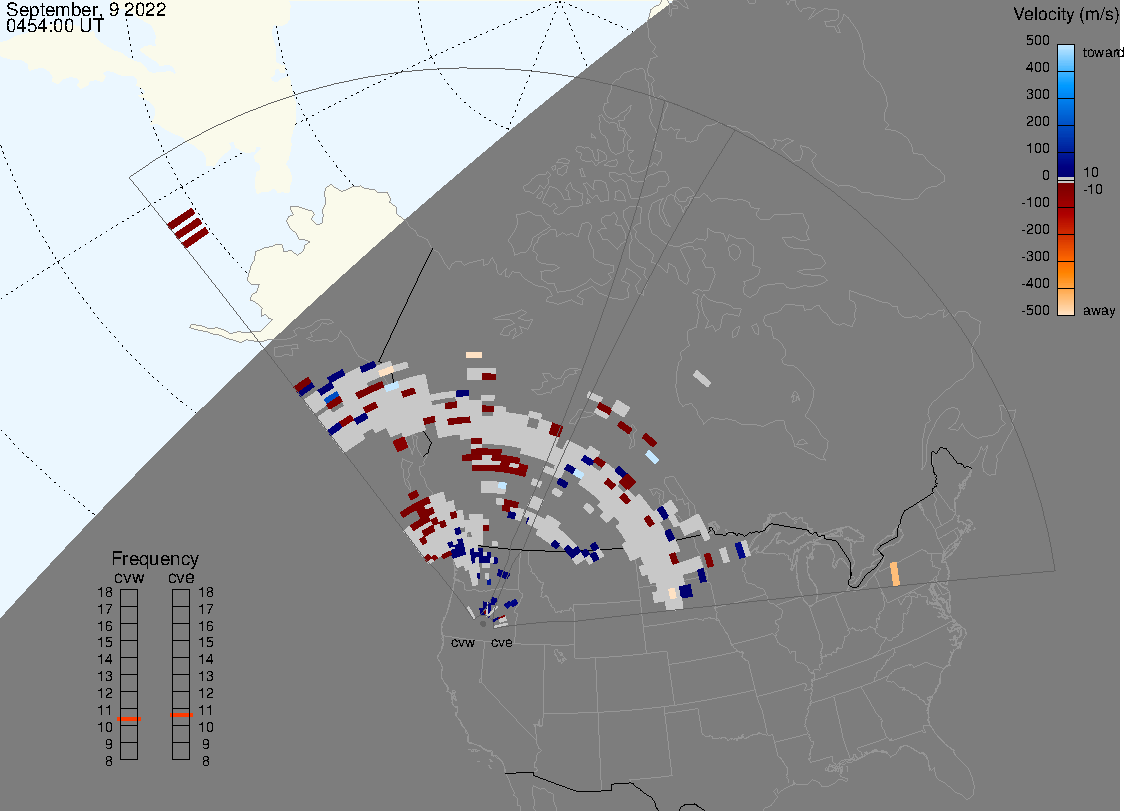Click the 8 label right of cve frequency bar
This screenshot has height=811, width=1124.
206,762
